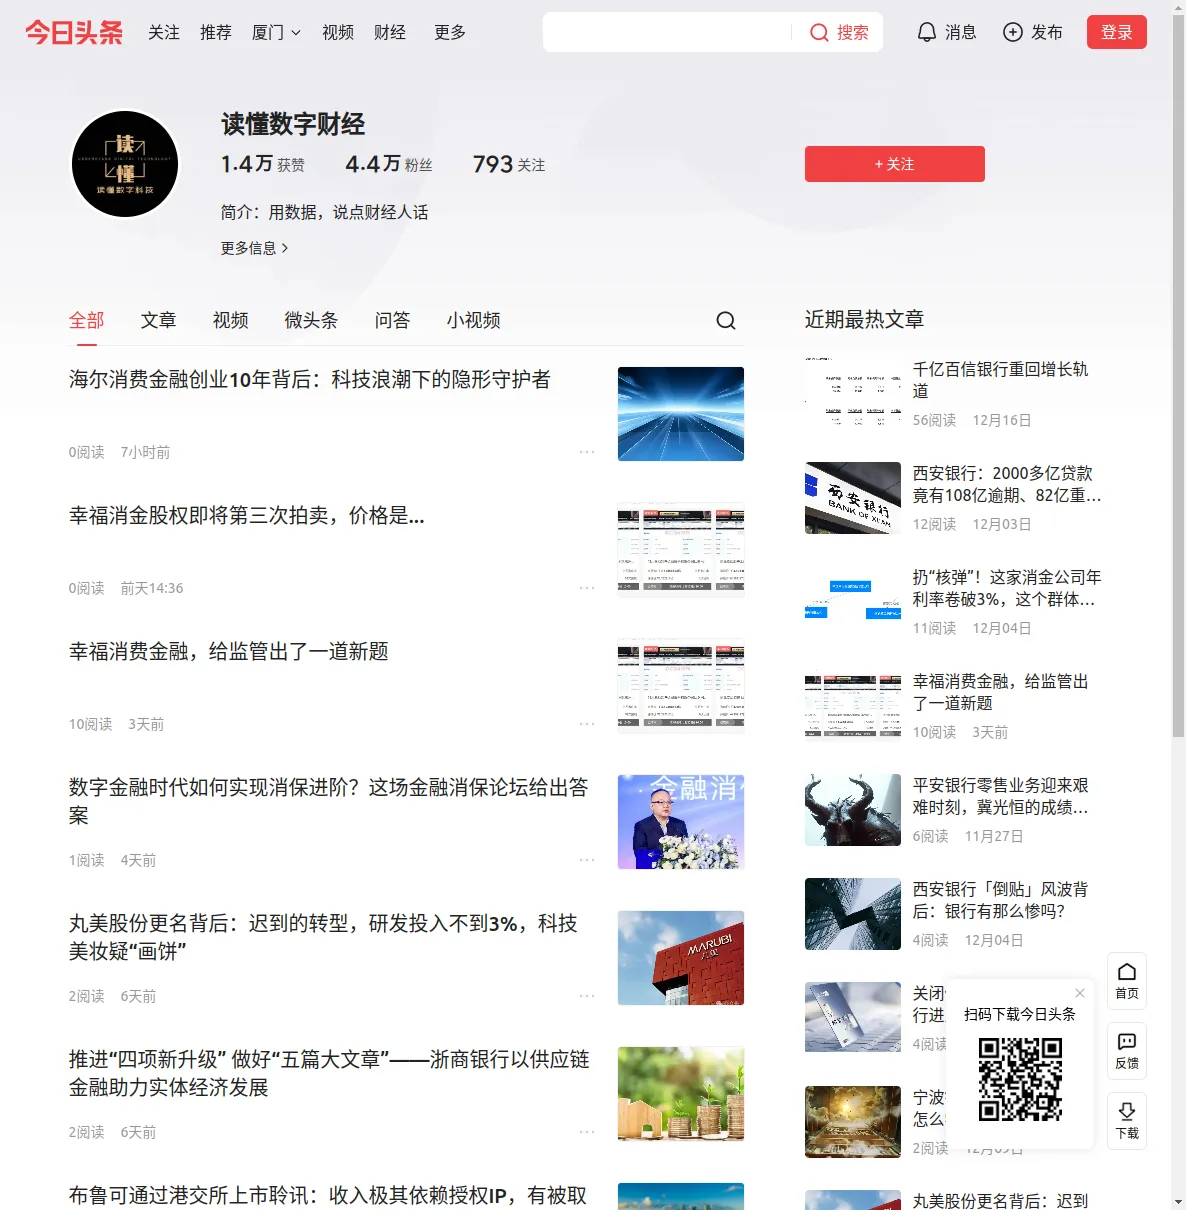This screenshot has height=1210, width=1186.
Task: Open hot article 西安银行：2000多亿贷款
Action: point(1007,484)
